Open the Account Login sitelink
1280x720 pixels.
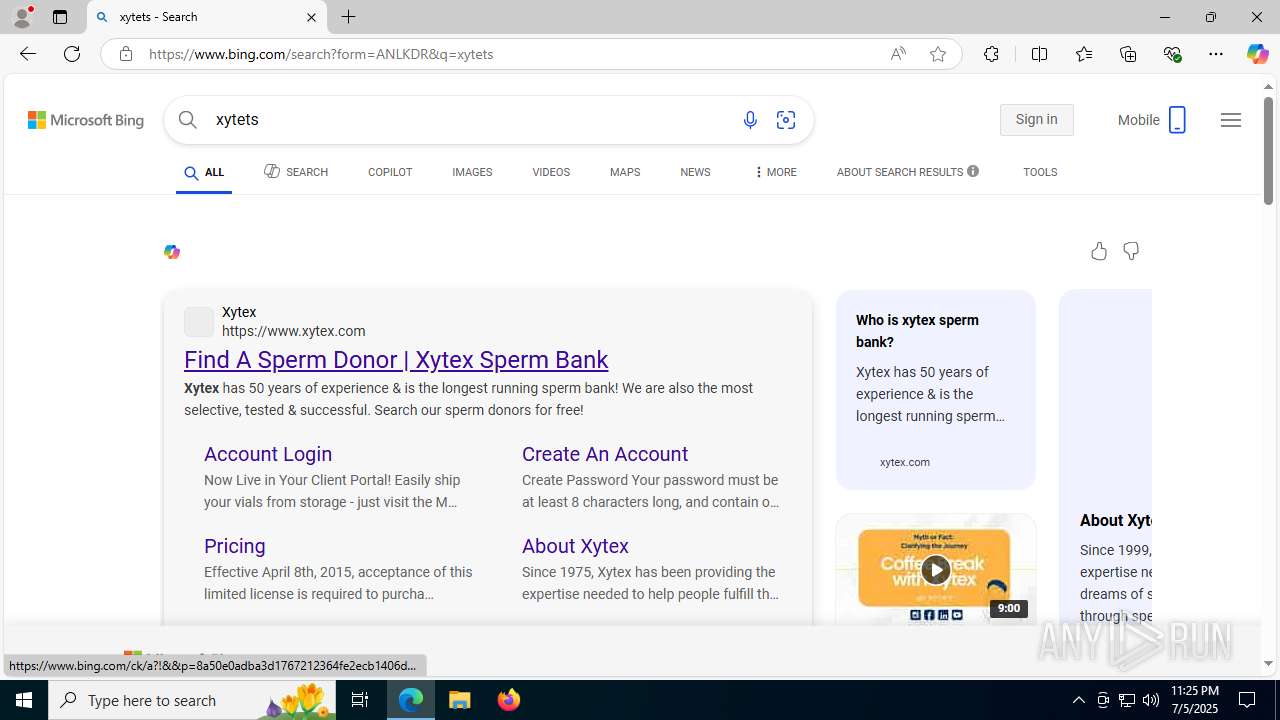[x=268, y=454]
